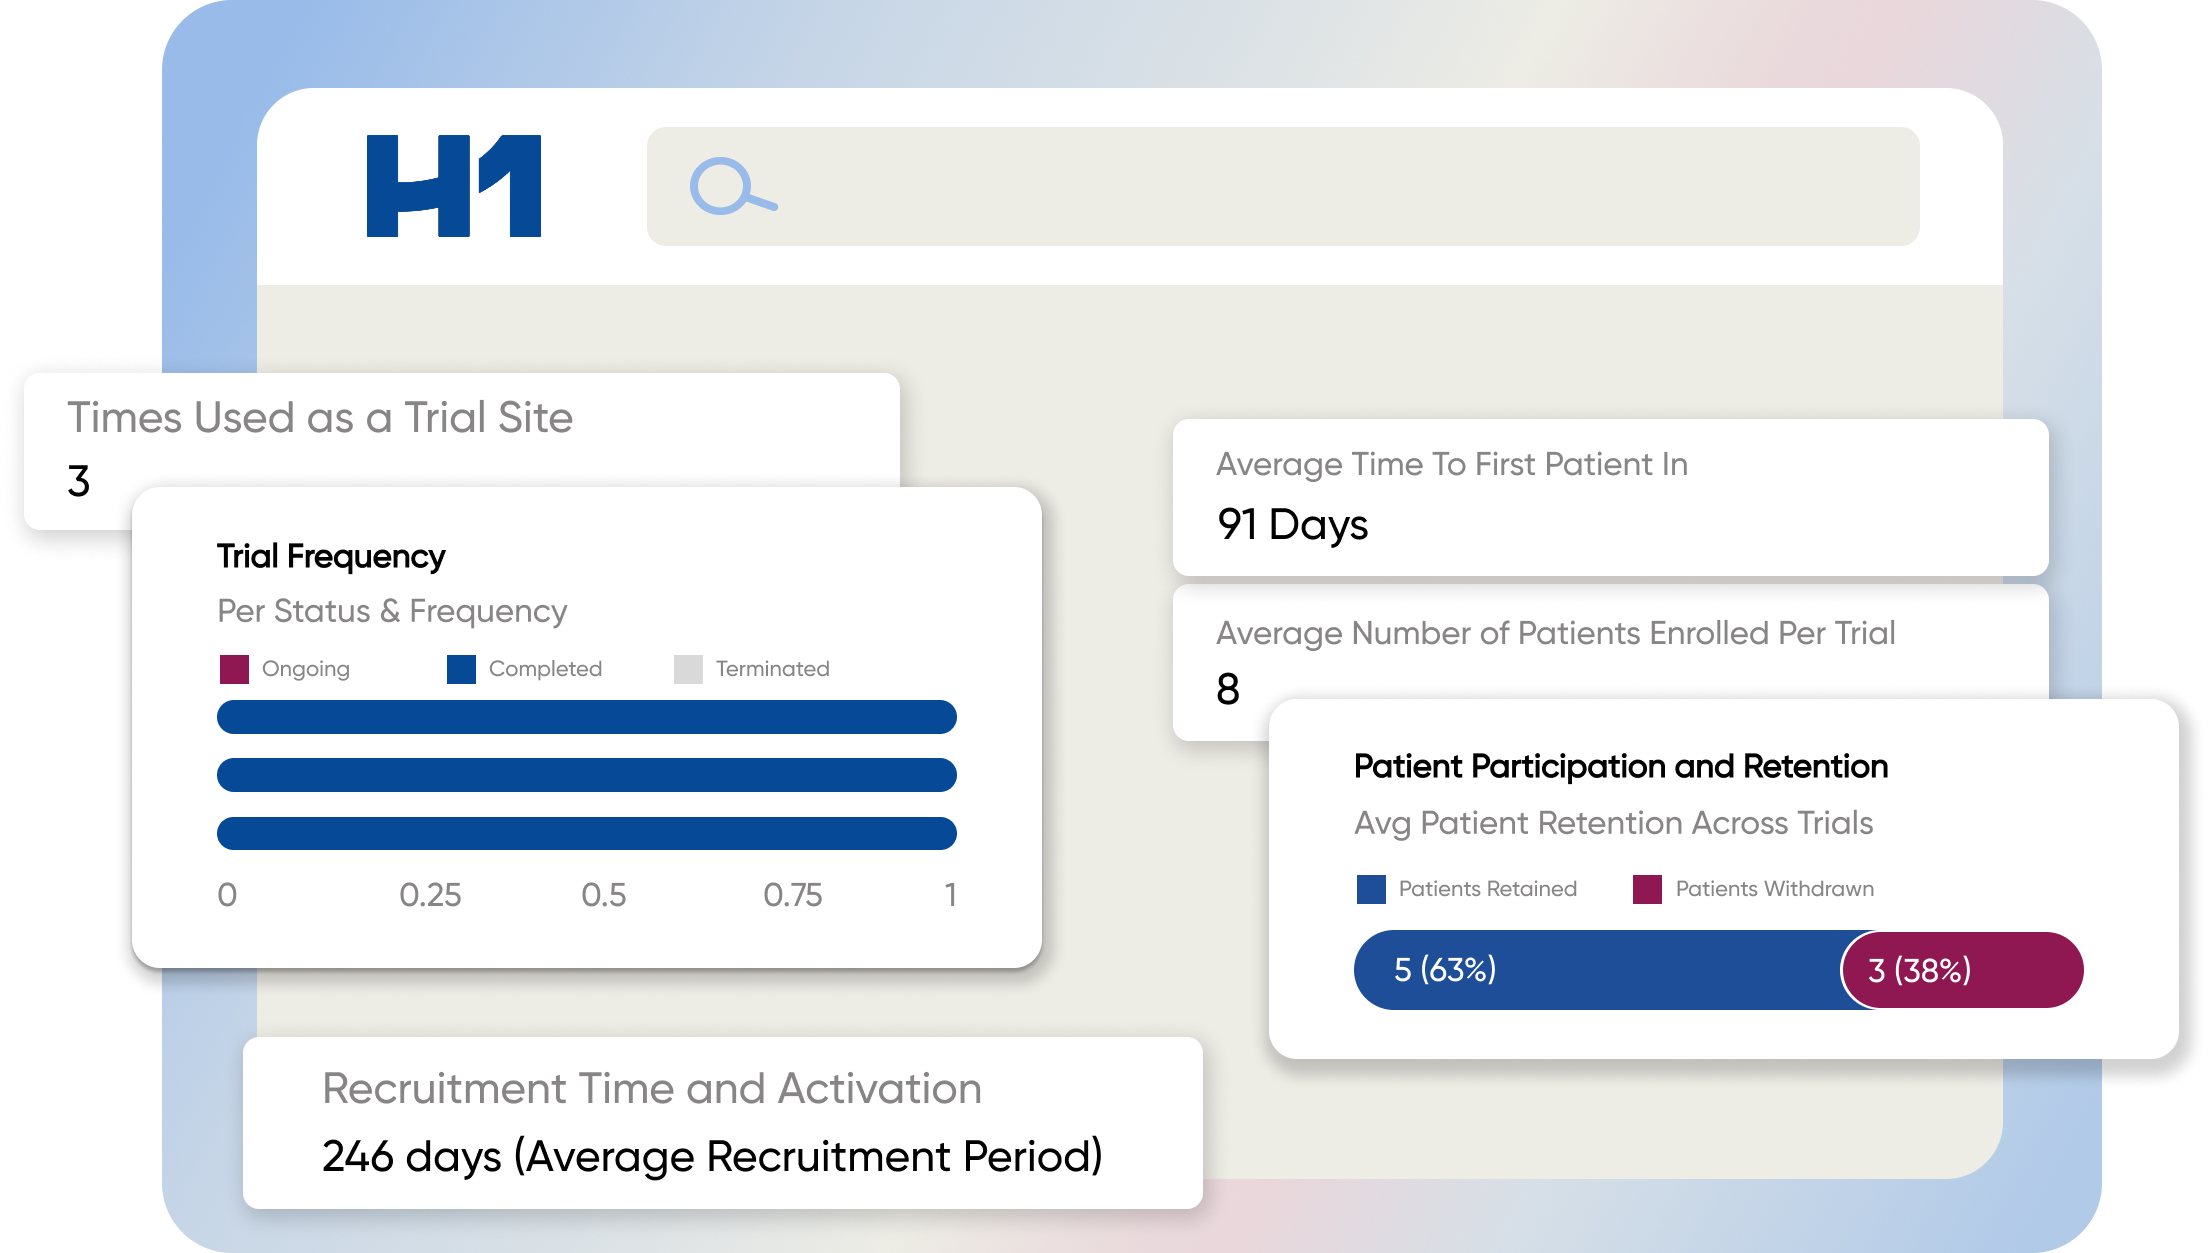This screenshot has height=1253, width=2208.
Task: Click the 'Completed' legend label
Action: 545,669
